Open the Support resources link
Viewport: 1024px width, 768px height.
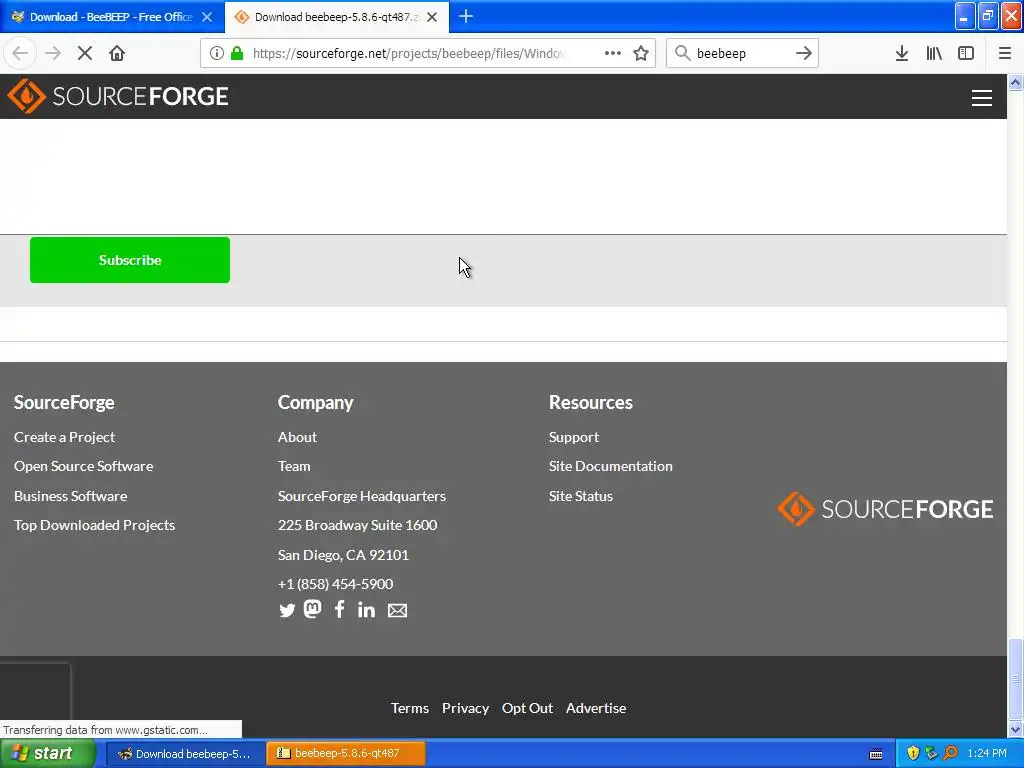573,437
